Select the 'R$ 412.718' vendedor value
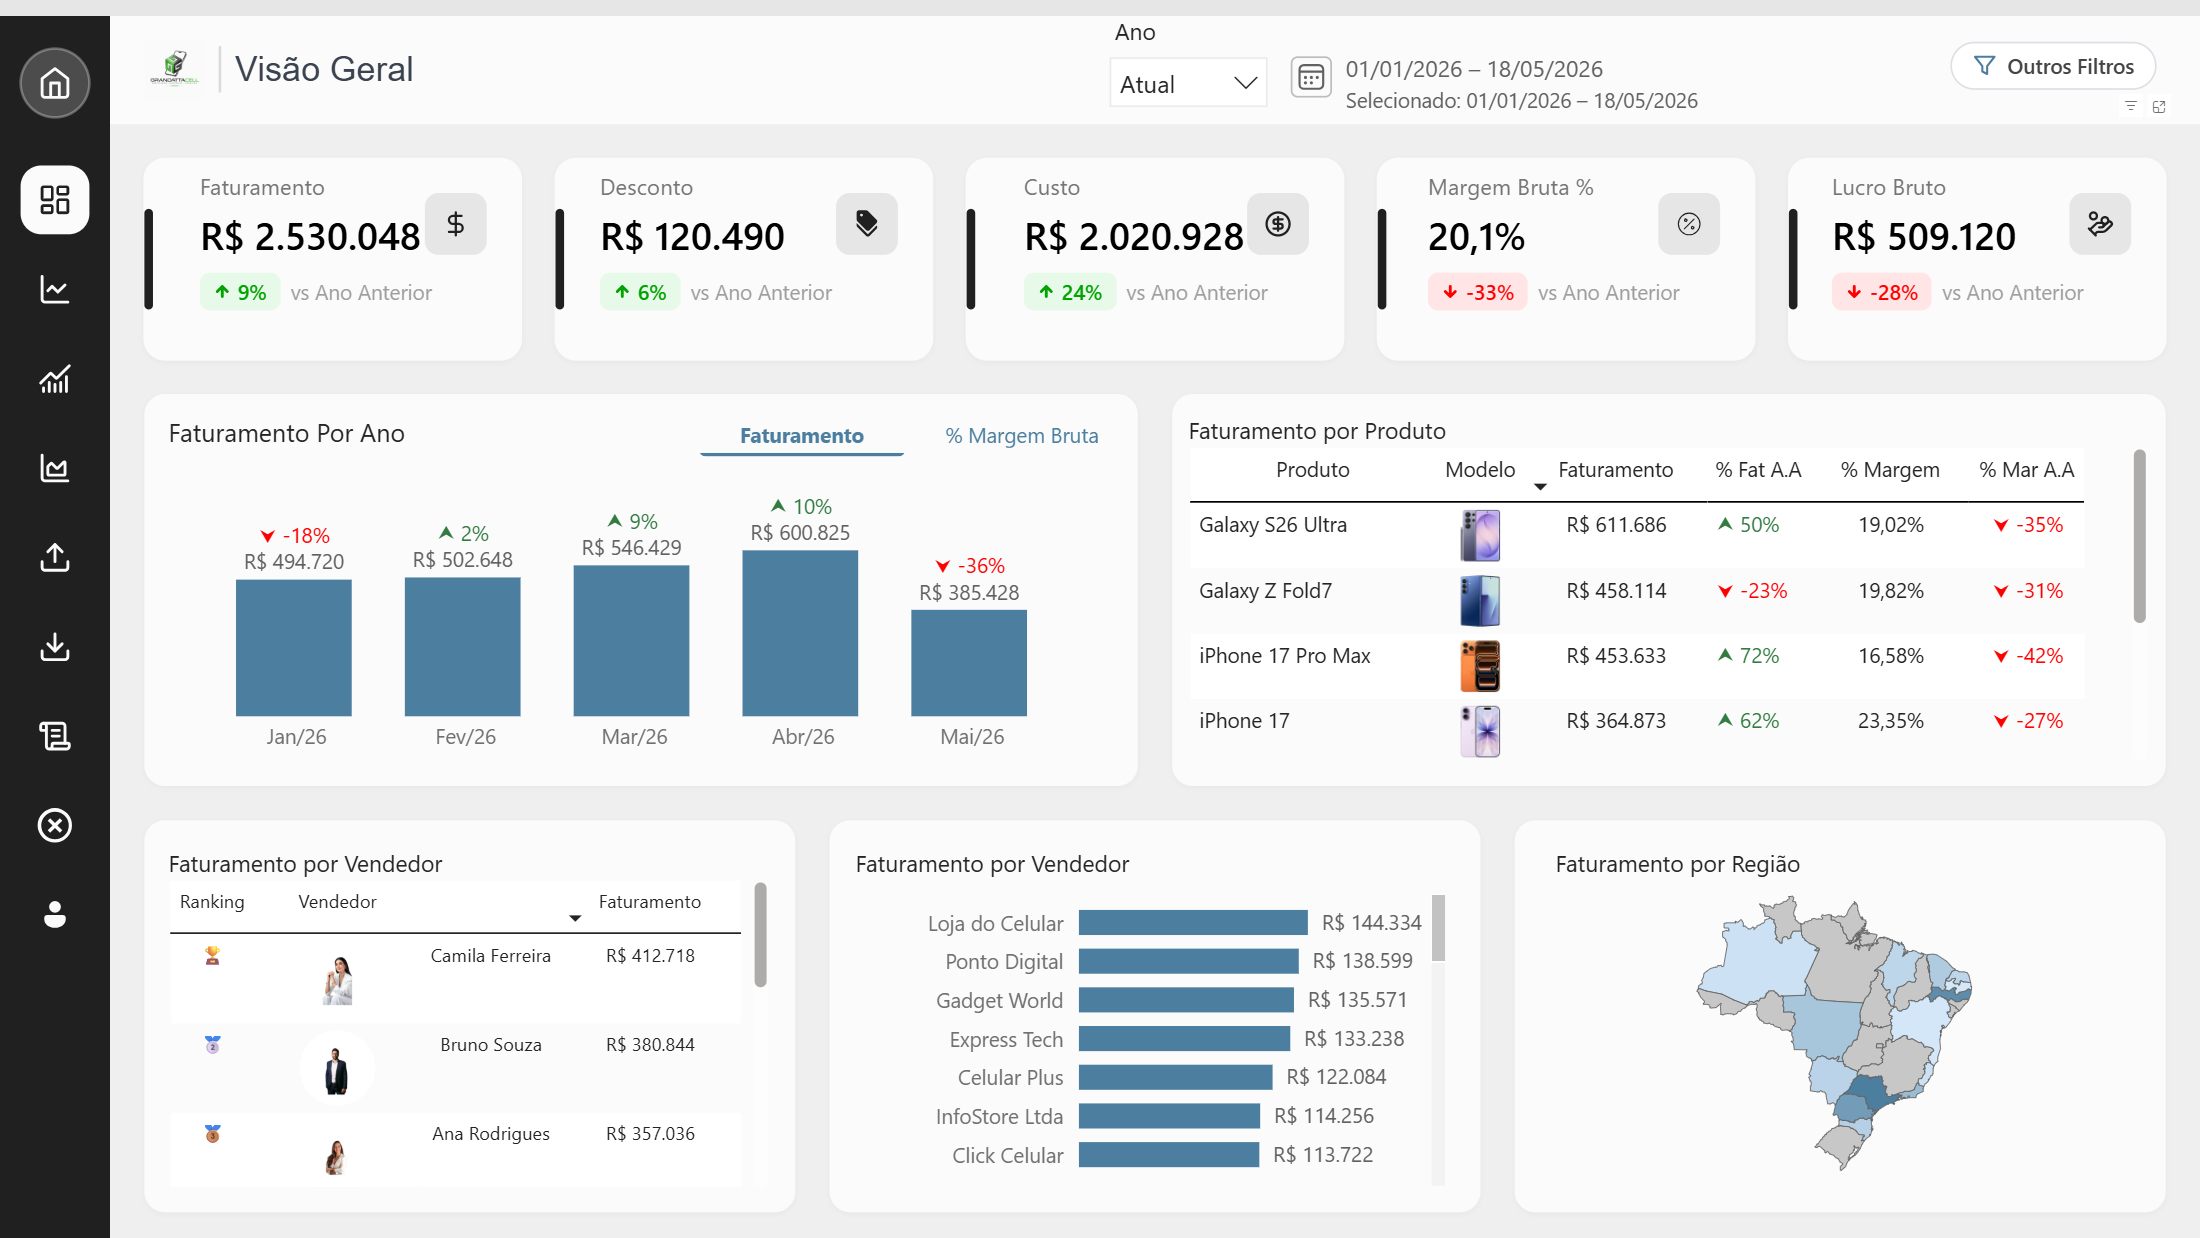The width and height of the screenshot is (2200, 1238). 650,956
